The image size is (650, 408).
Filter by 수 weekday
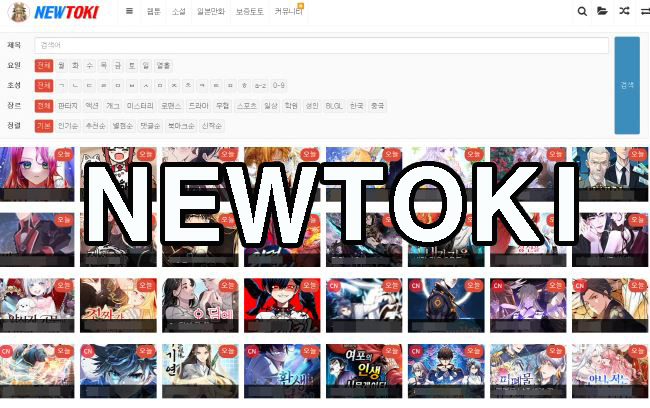point(90,65)
